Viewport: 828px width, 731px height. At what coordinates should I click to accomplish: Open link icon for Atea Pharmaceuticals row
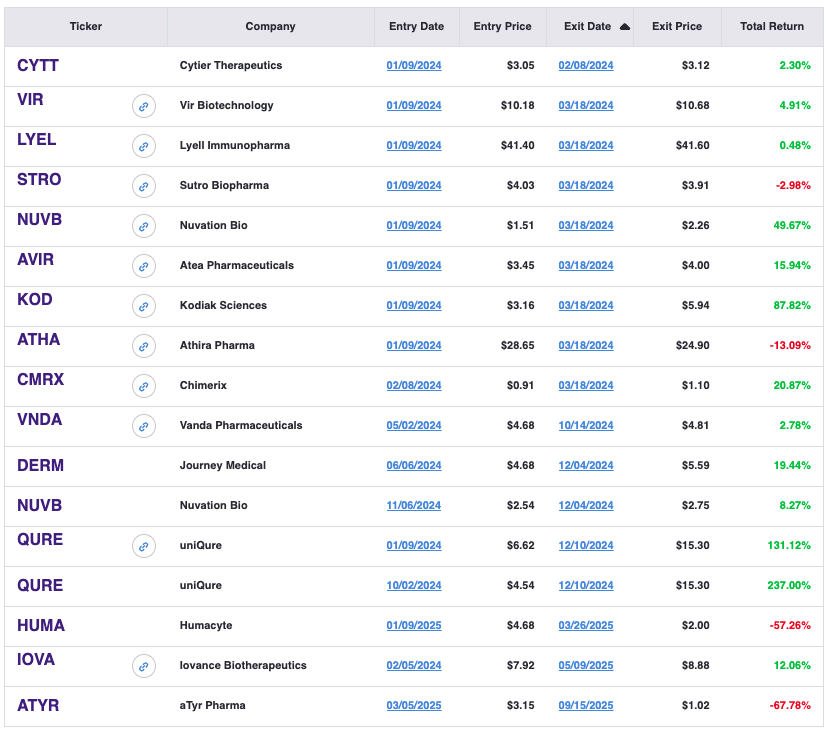[144, 266]
